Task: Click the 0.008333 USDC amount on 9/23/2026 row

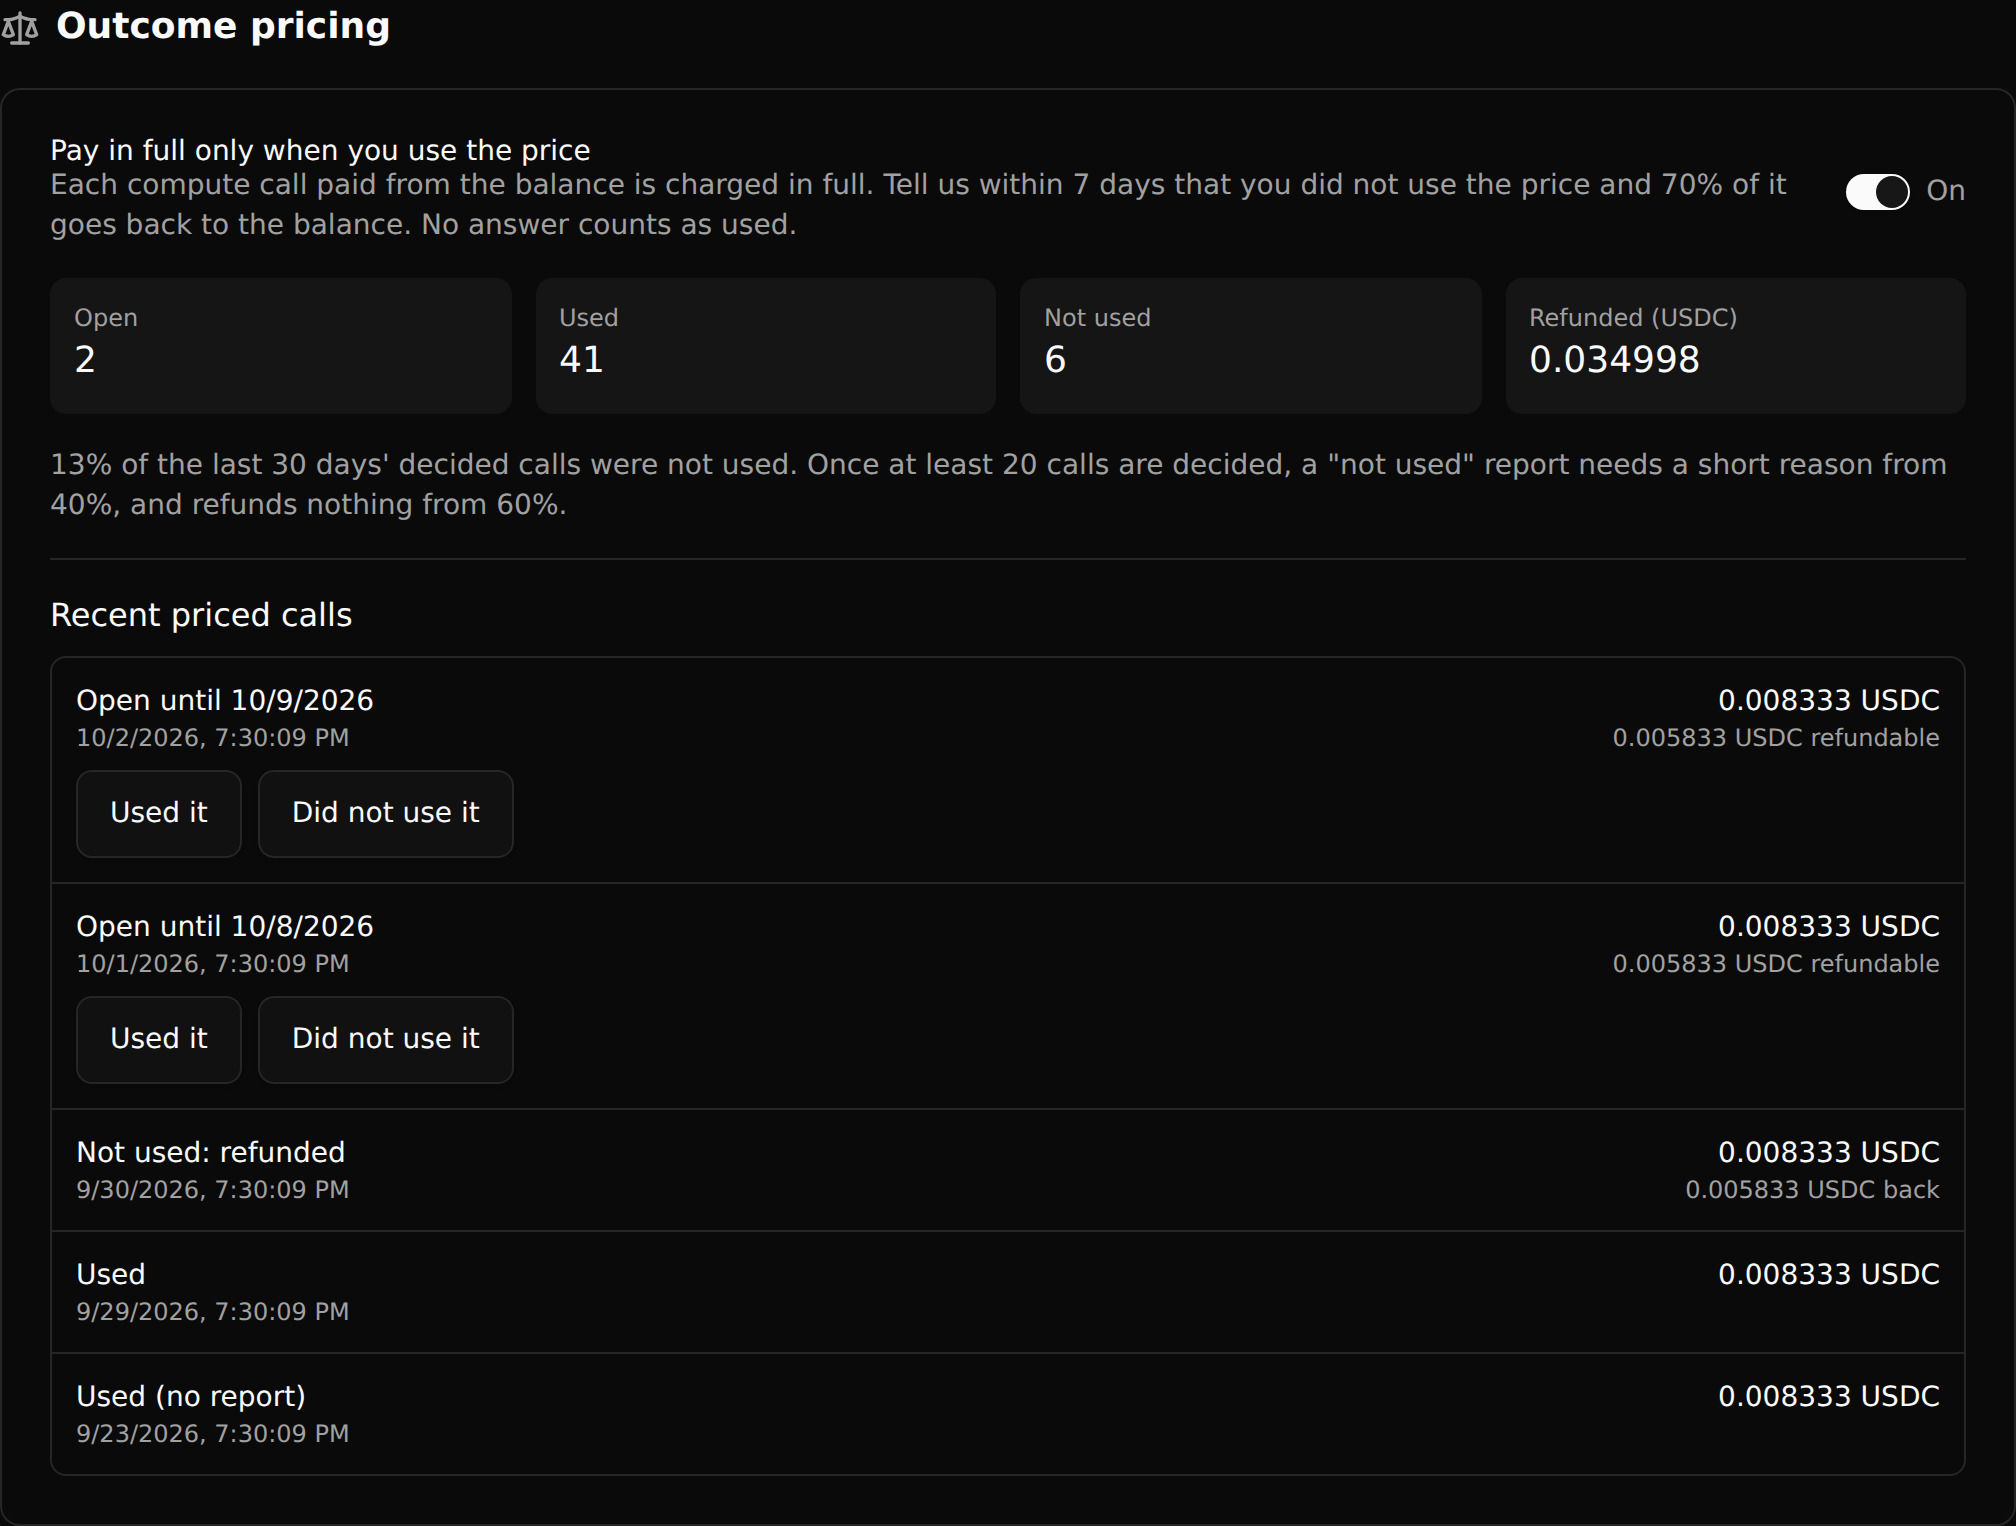Action: pyautogui.click(x=1829, y=1396)
